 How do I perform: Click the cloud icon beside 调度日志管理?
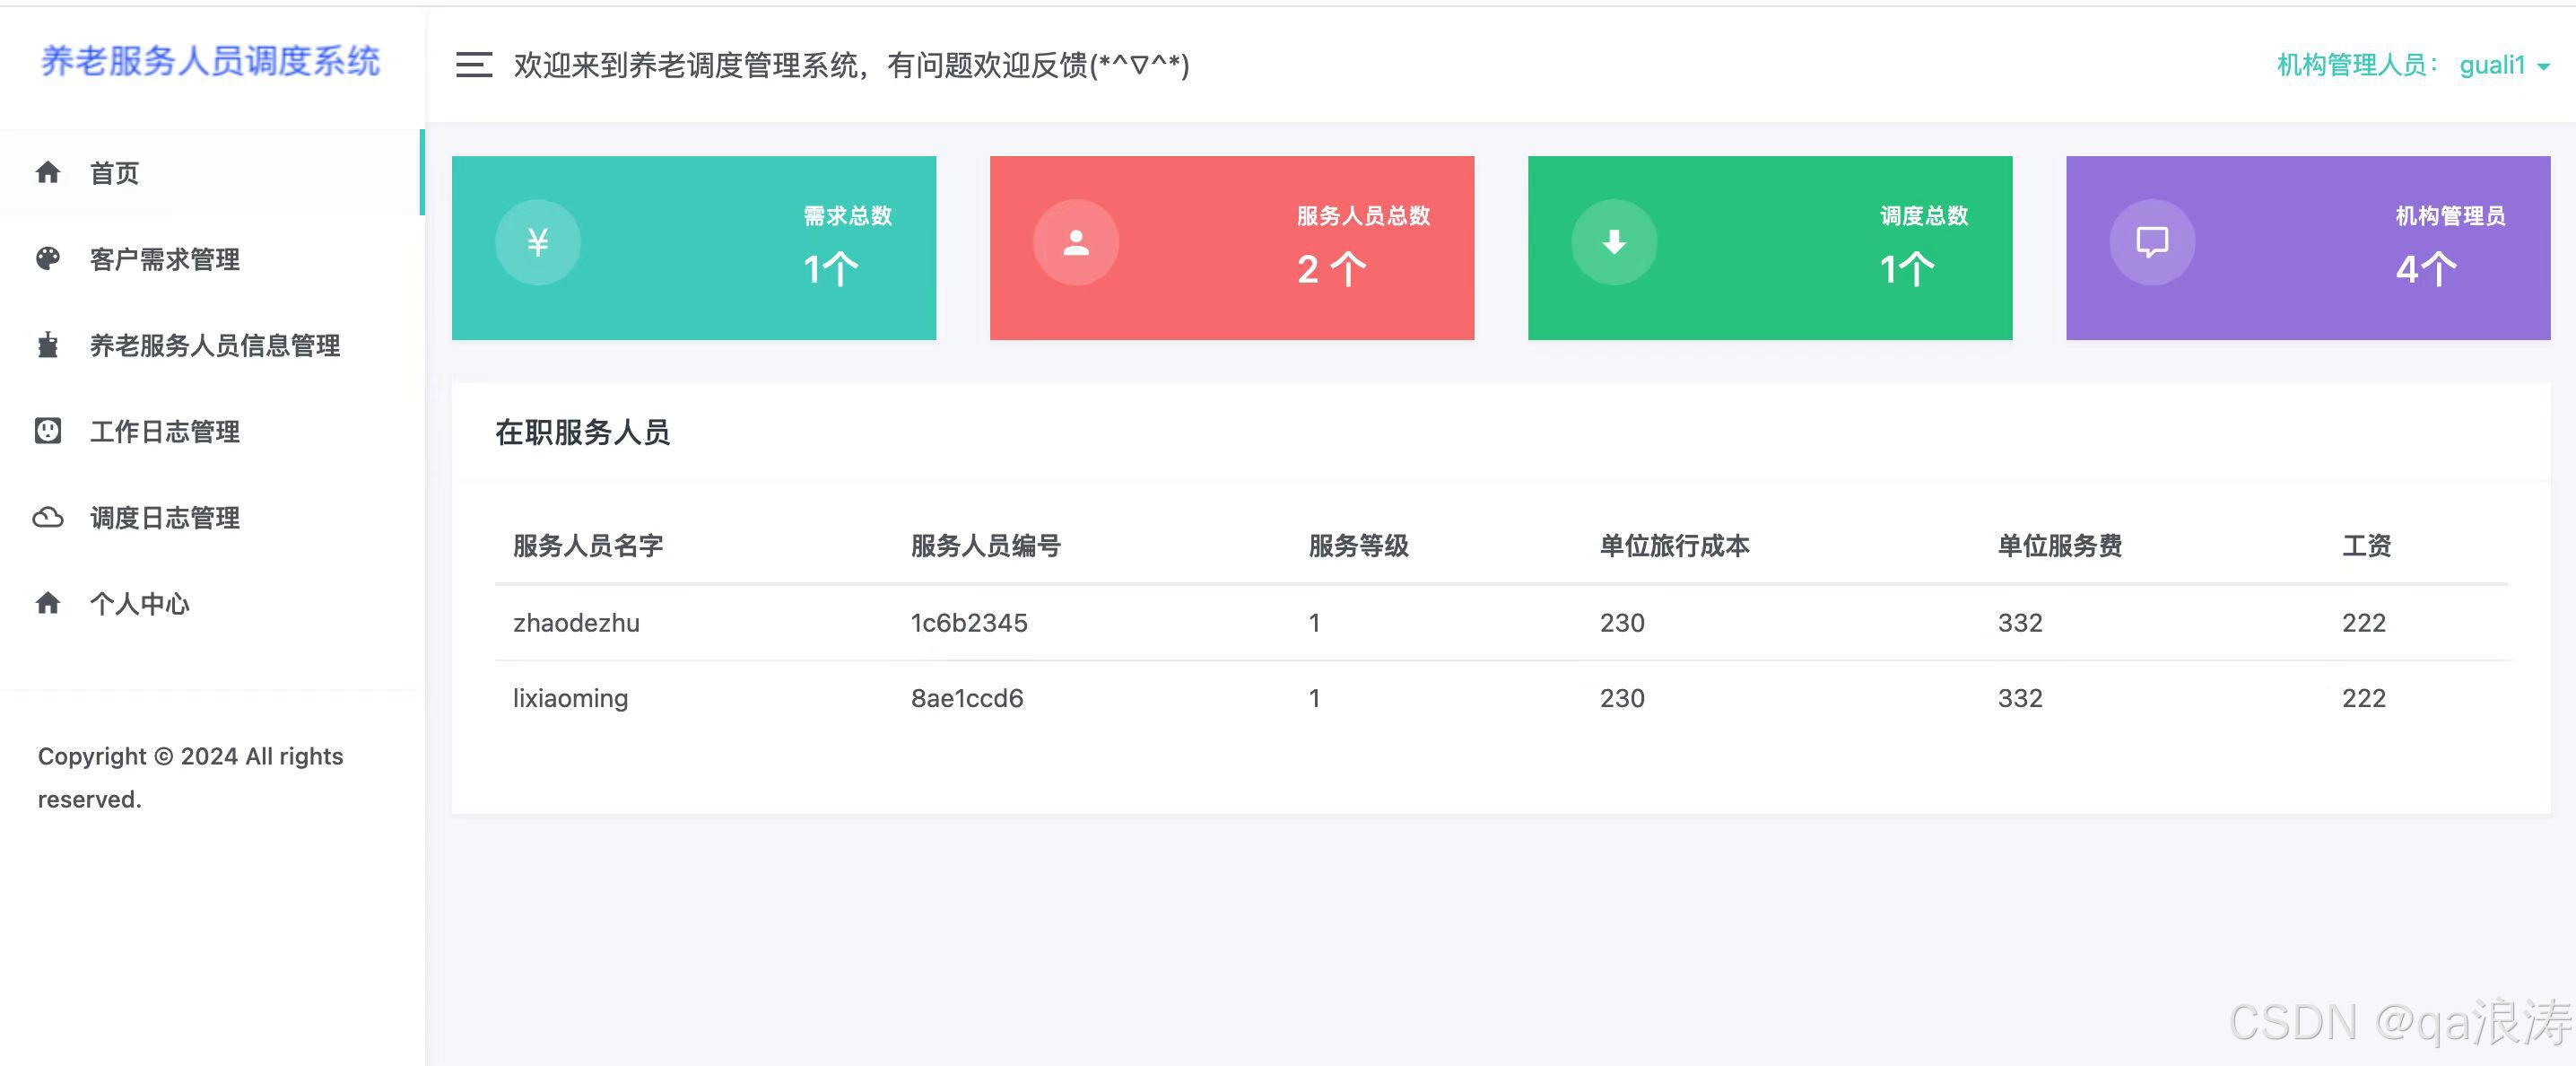pyautogui.click(x=48, y=517)
